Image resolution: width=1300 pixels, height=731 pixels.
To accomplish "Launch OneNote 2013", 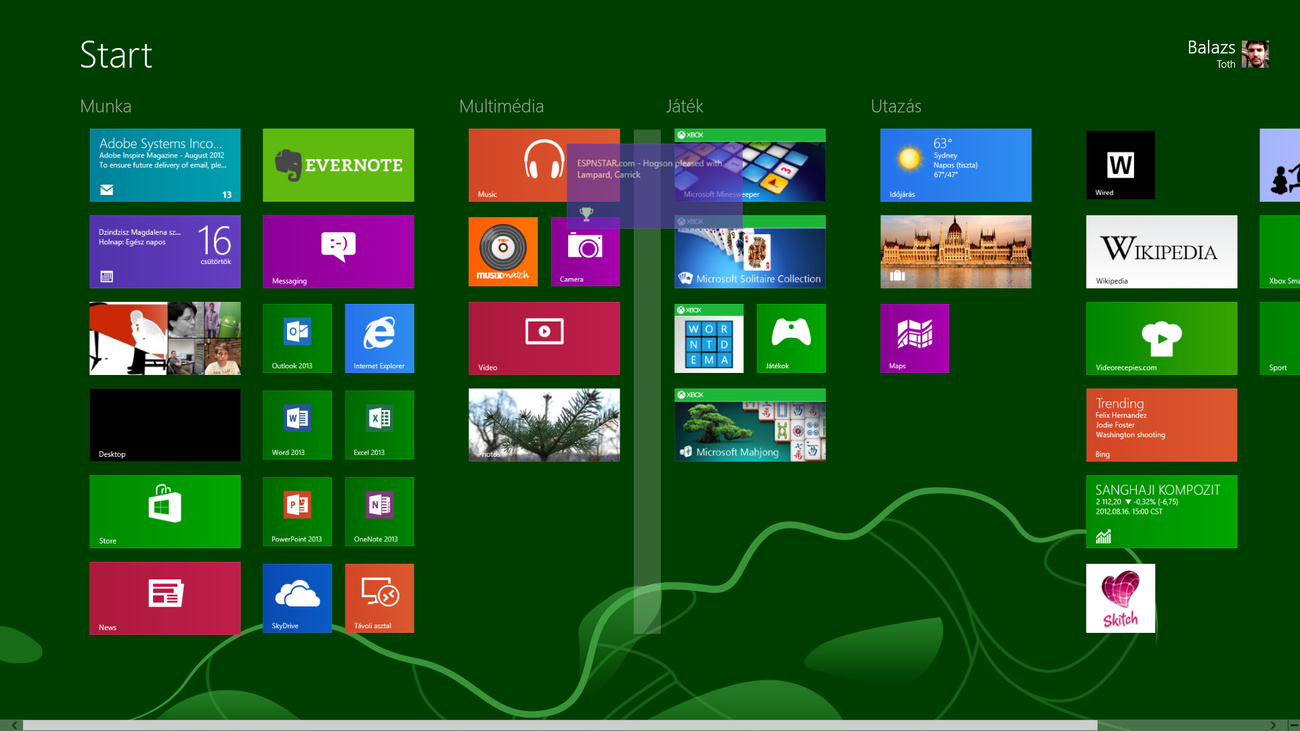I will click(x=379, y=512).
